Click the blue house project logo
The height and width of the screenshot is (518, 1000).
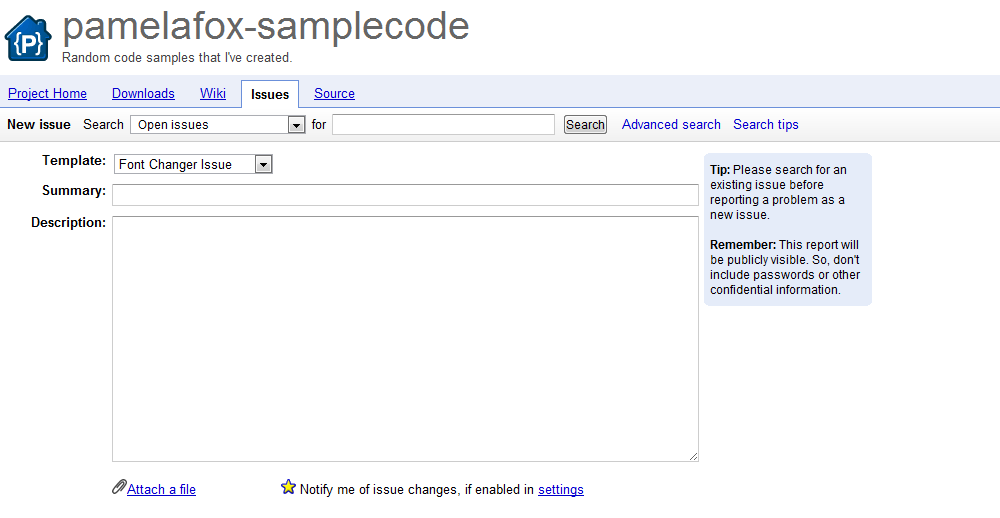pos(28,38)
